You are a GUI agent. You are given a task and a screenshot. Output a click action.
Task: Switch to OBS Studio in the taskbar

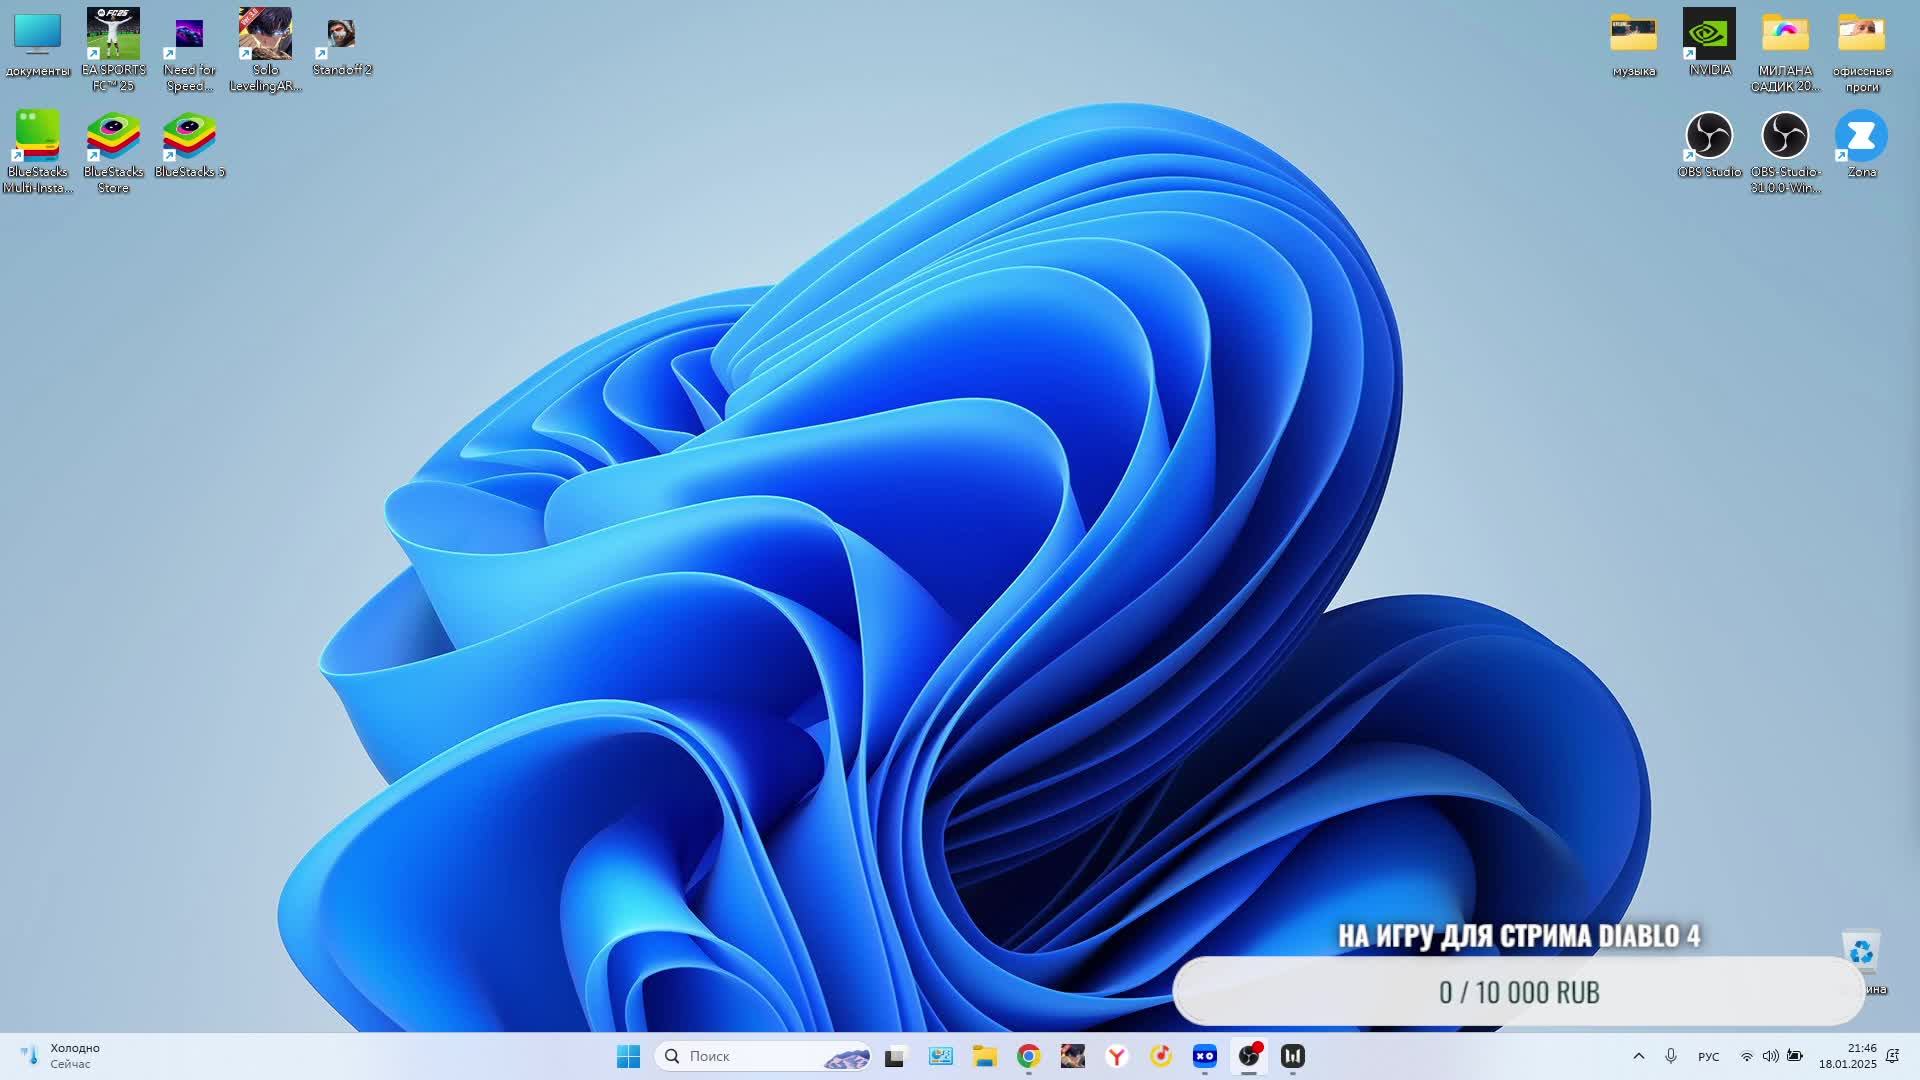(x=1249, y=1056)
